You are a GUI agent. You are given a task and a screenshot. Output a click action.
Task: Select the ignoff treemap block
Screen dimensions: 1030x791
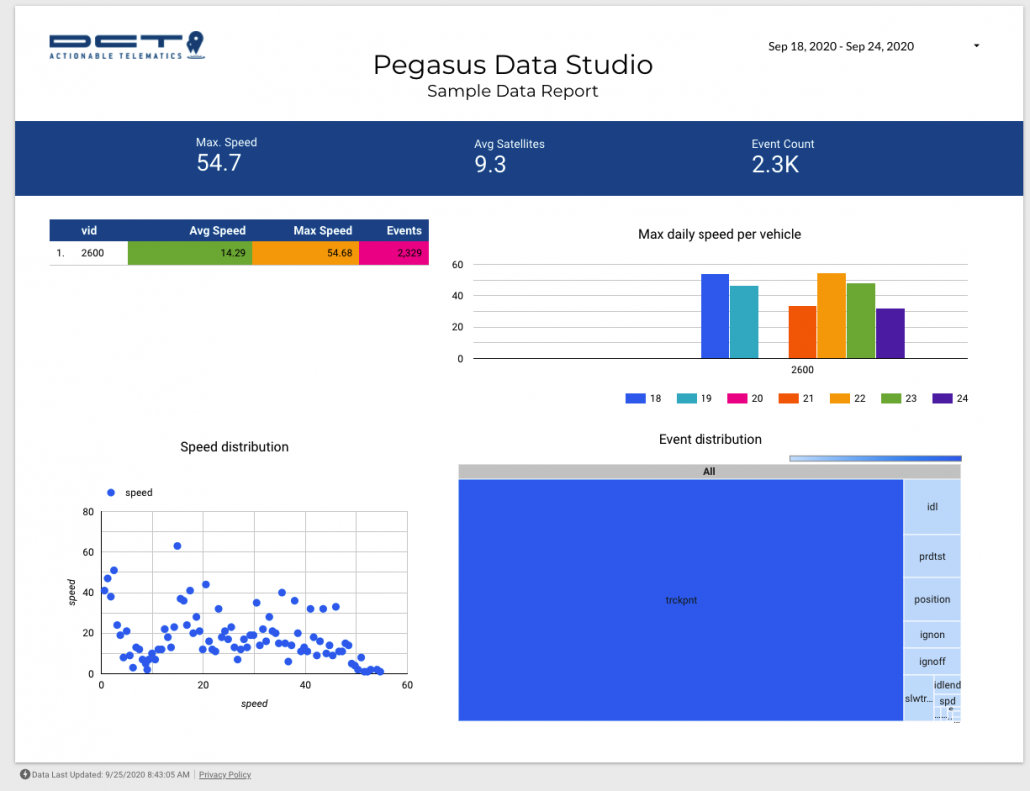pyautogui.click(x=932, y=662)
